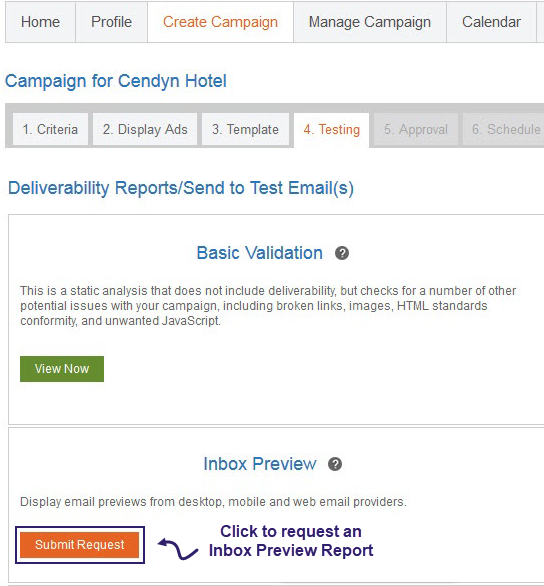Viewport: 544px width, 586px height.
Task: Click the Inbox Preview heading
Action: point(260,464)
